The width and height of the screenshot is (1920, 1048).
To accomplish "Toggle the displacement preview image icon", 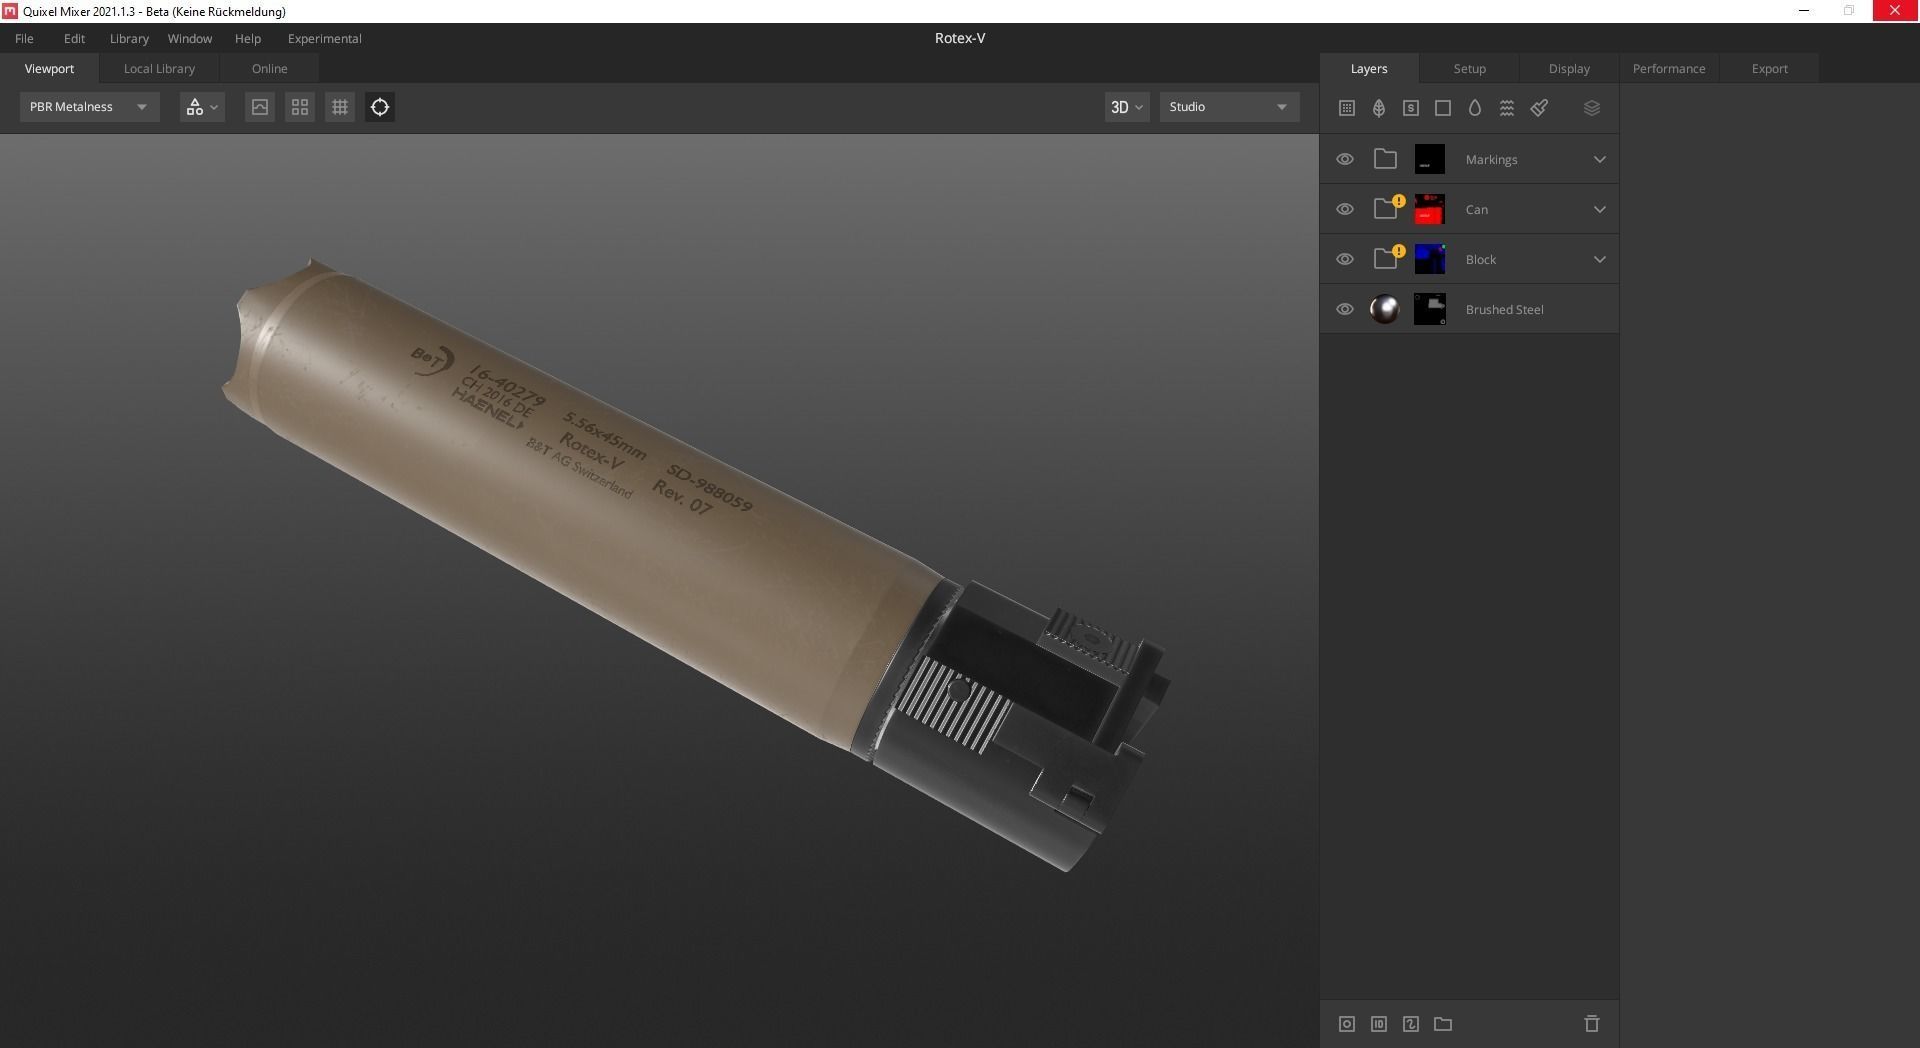I will click(260, 107).
